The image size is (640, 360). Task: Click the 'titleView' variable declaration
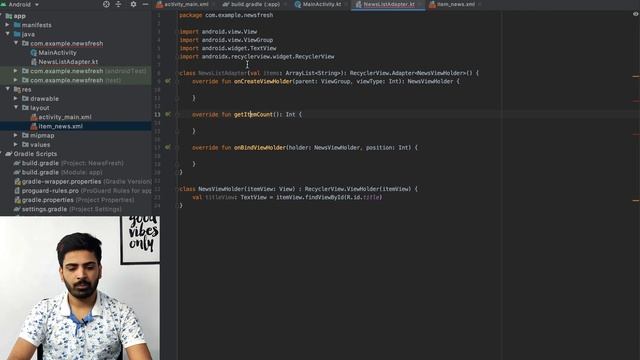[220, 197]
